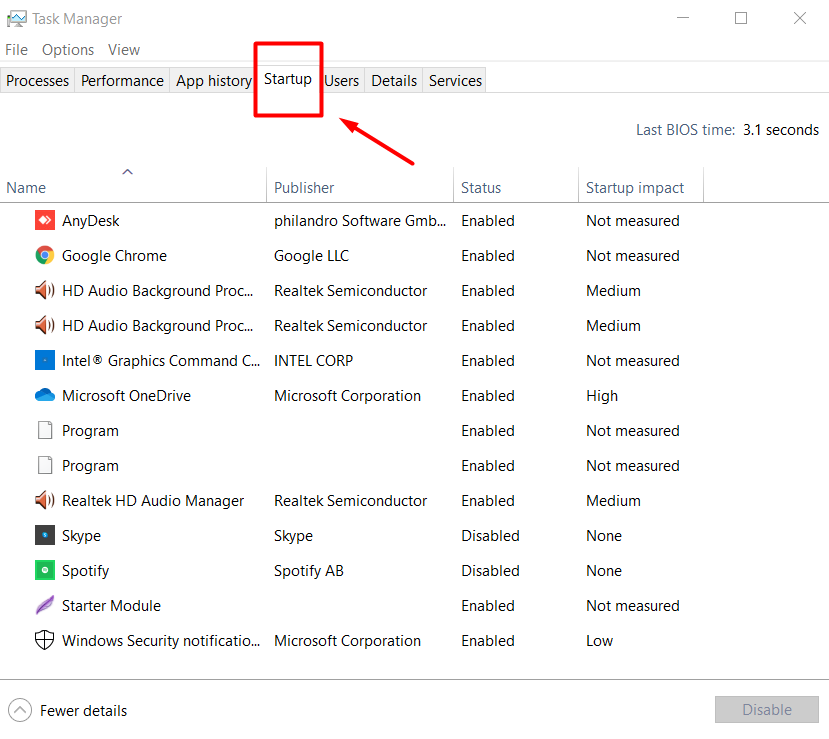Click the Realtek HD Audio Manager icon
The width and height of the screenshot is (829, 739).
point(45,500)
